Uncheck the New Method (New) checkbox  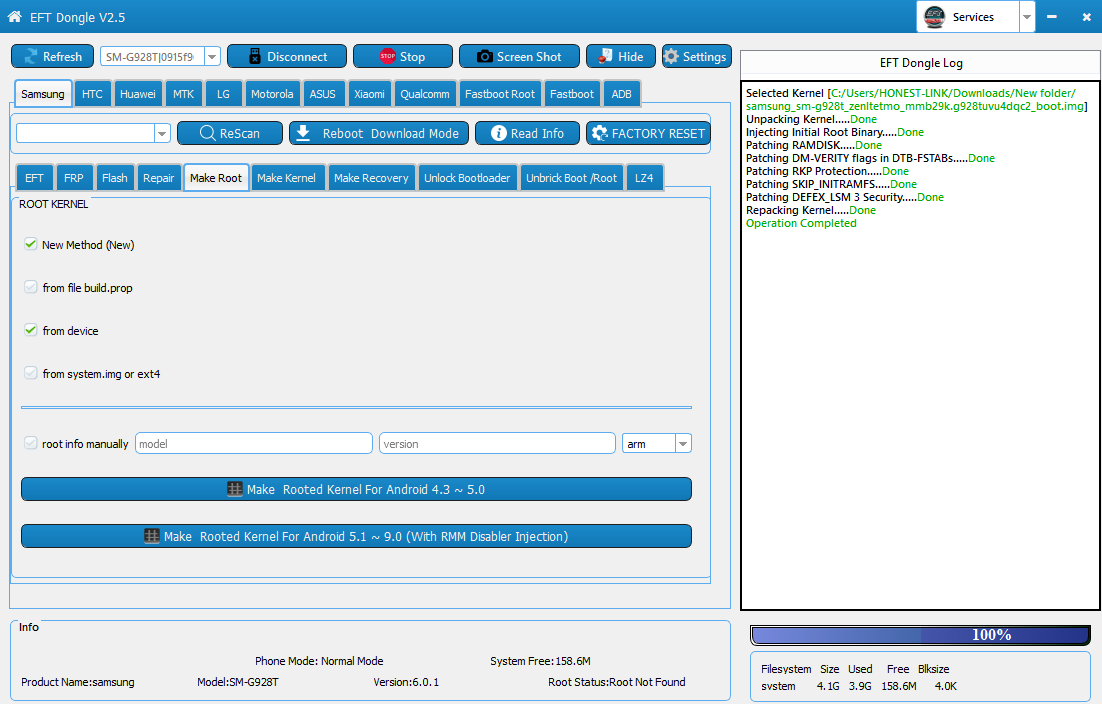pyautogui.click(x=31, y=244)
